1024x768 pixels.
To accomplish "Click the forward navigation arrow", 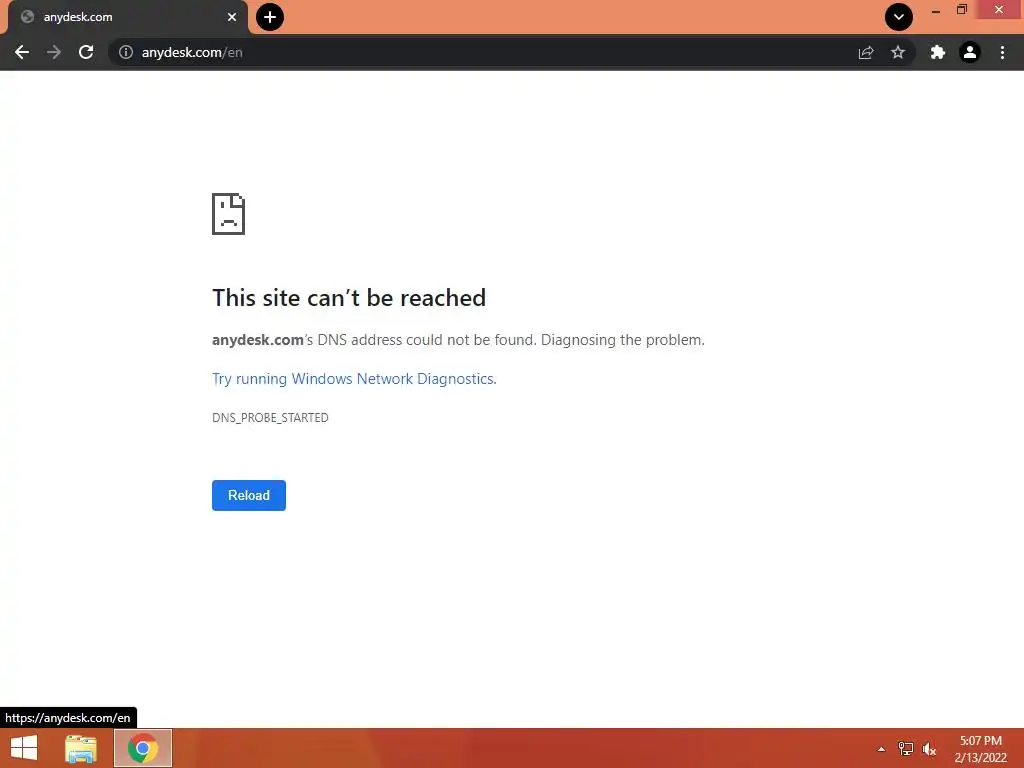I will pyautogui.click(x=54, y=52).
